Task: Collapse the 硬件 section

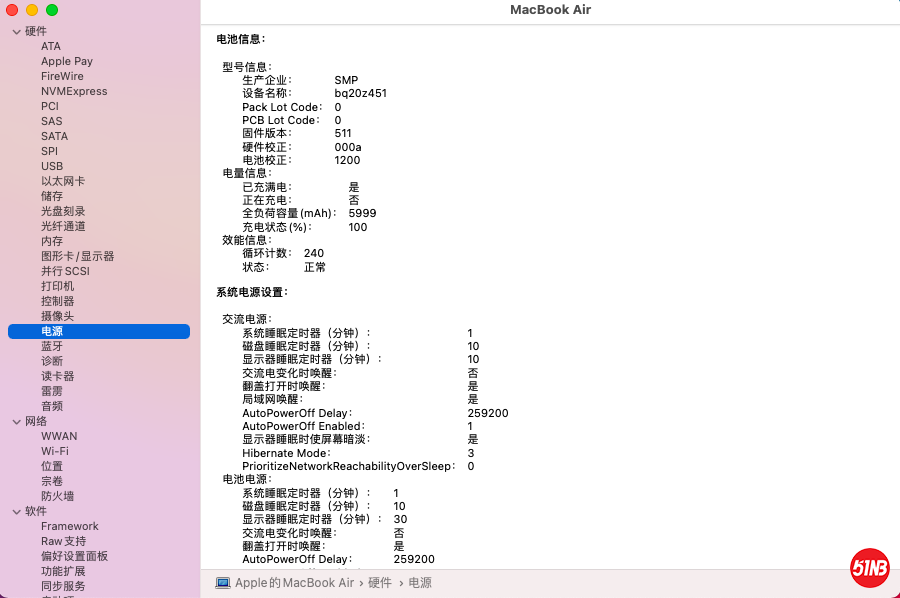Action: 20,31
